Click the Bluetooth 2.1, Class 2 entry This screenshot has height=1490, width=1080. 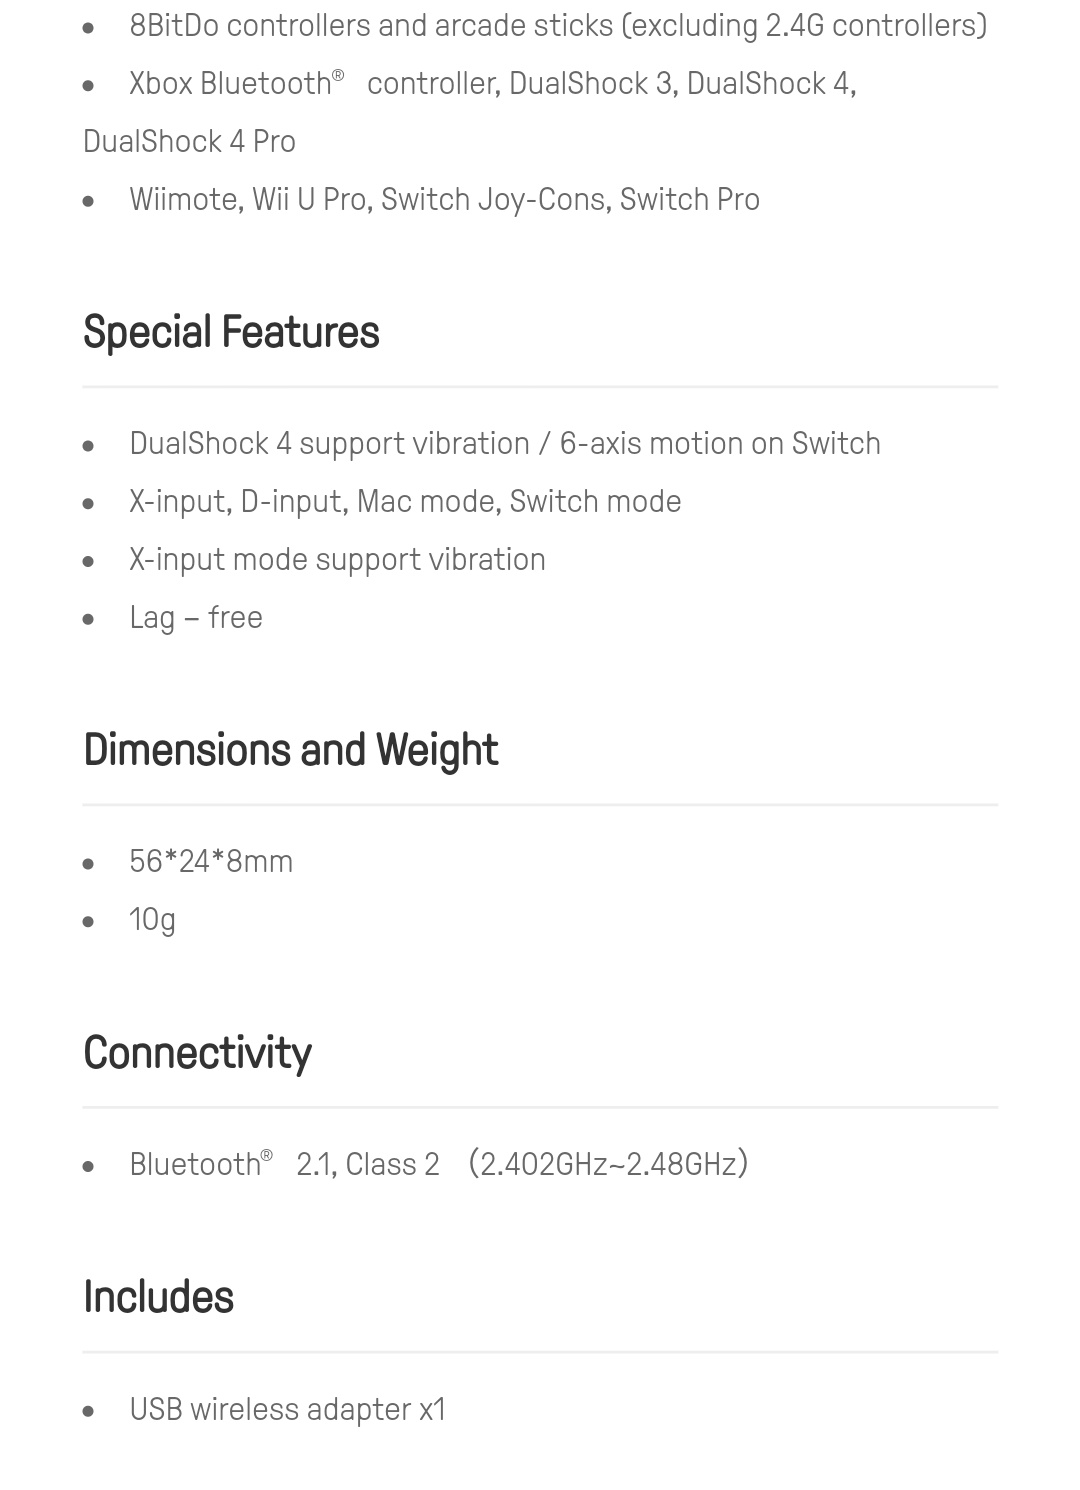(x=284, y=1165)
